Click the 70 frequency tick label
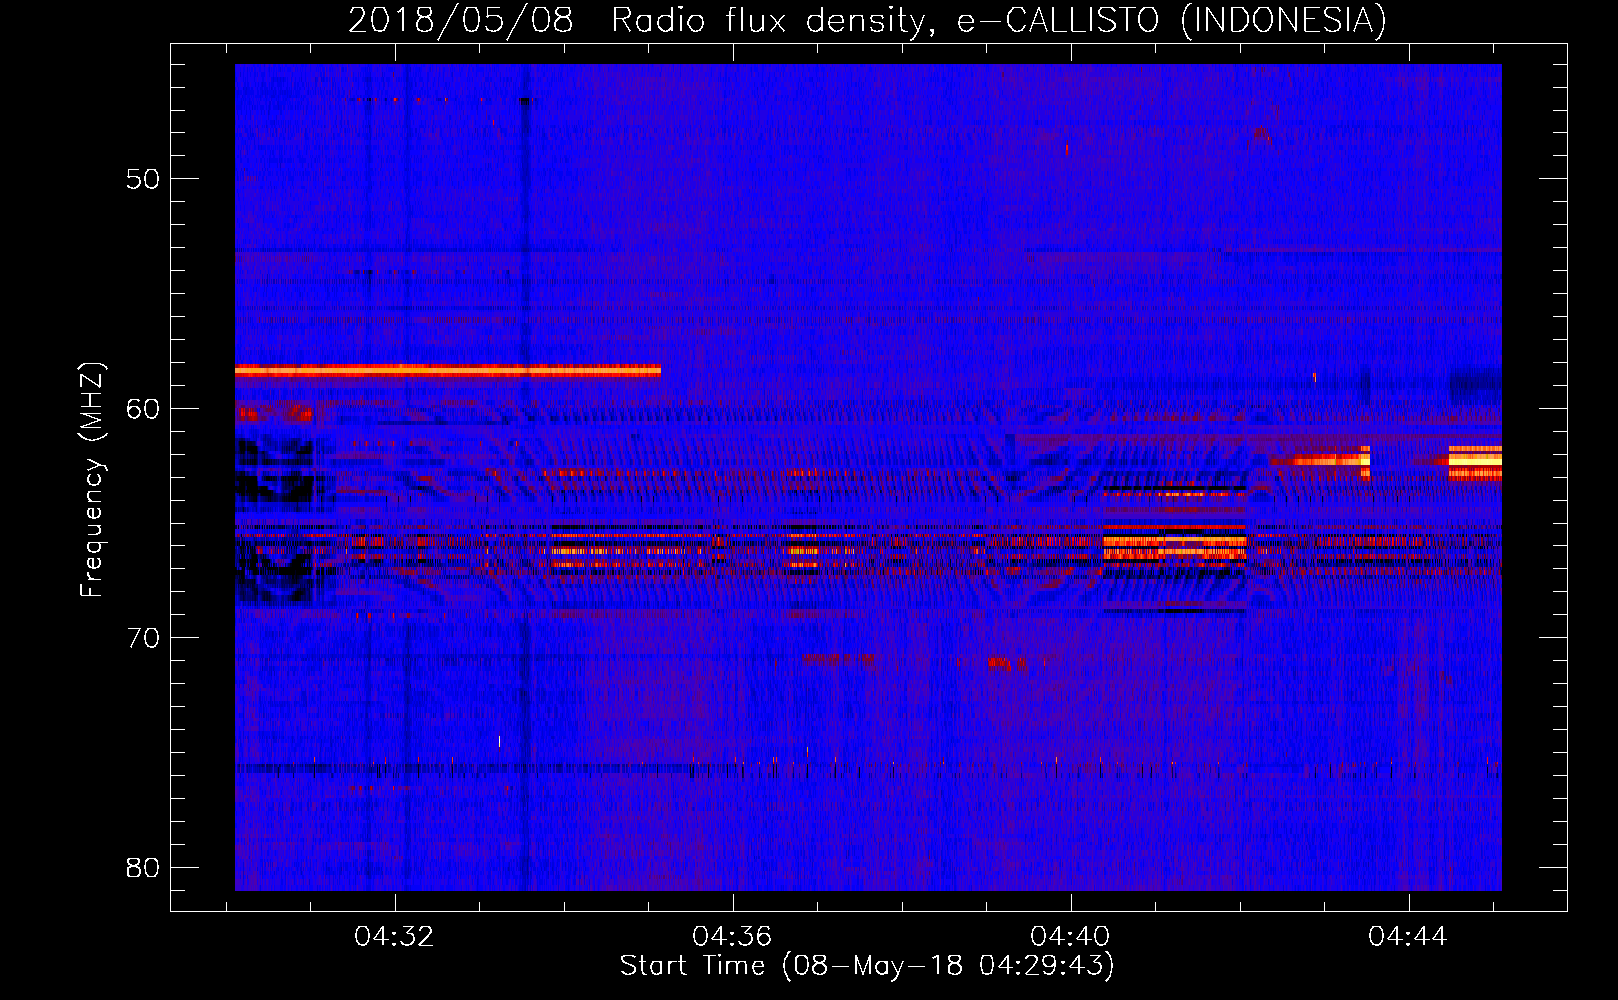The width and height of the screenshot is (1618, 1000). point(143,637)
